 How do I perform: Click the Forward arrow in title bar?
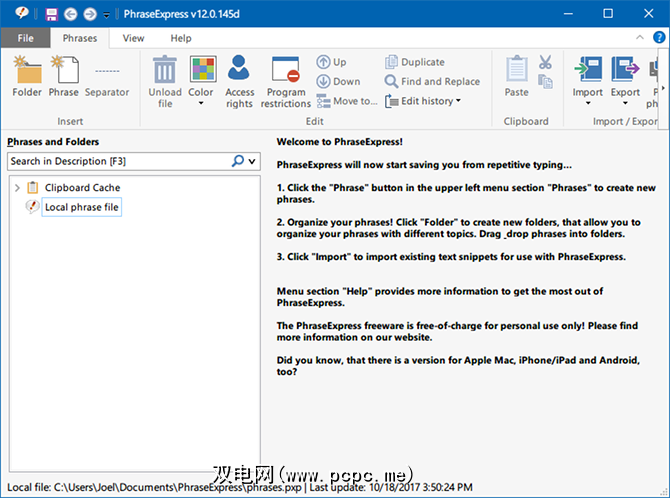click(90, 14)
